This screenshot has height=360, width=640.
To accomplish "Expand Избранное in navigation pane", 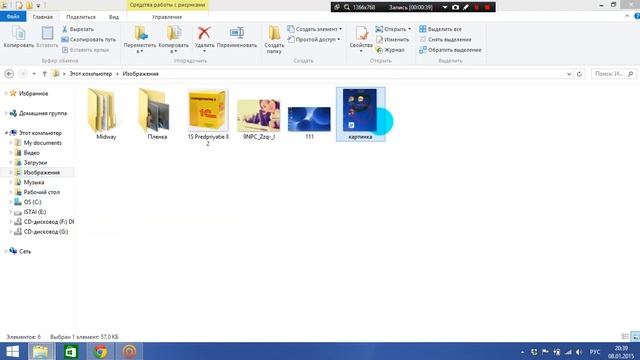I will tap(6, 93).
